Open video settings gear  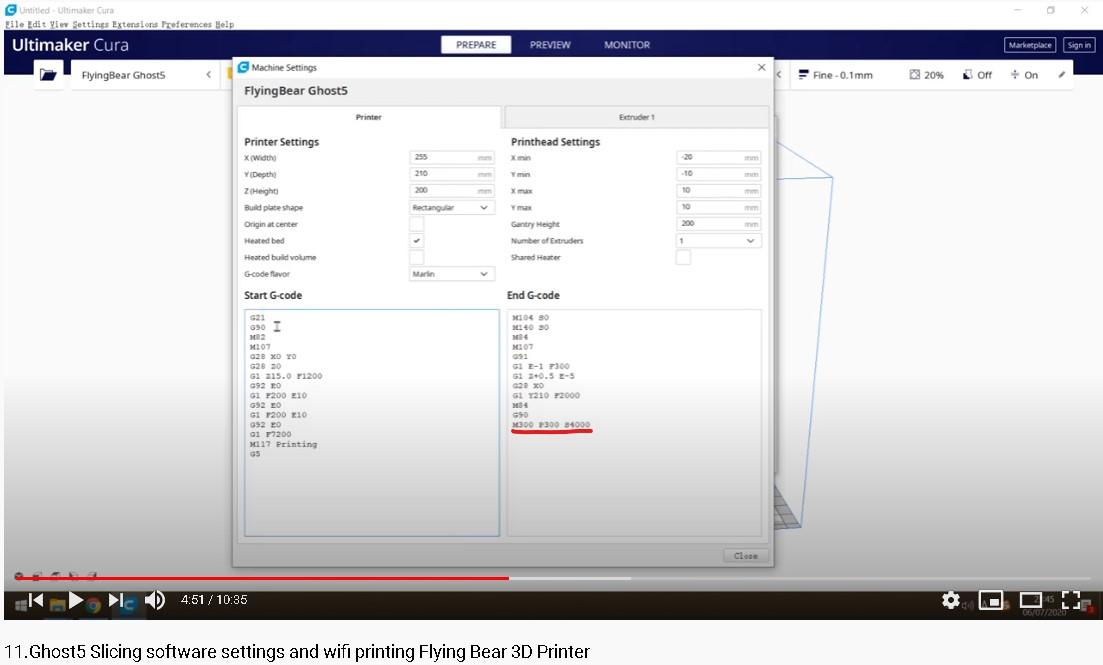(950, 600)
